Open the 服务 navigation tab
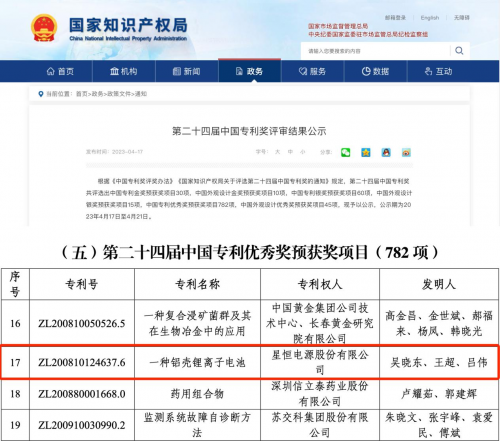The image size is (500, 441). (x=312, y=71)
